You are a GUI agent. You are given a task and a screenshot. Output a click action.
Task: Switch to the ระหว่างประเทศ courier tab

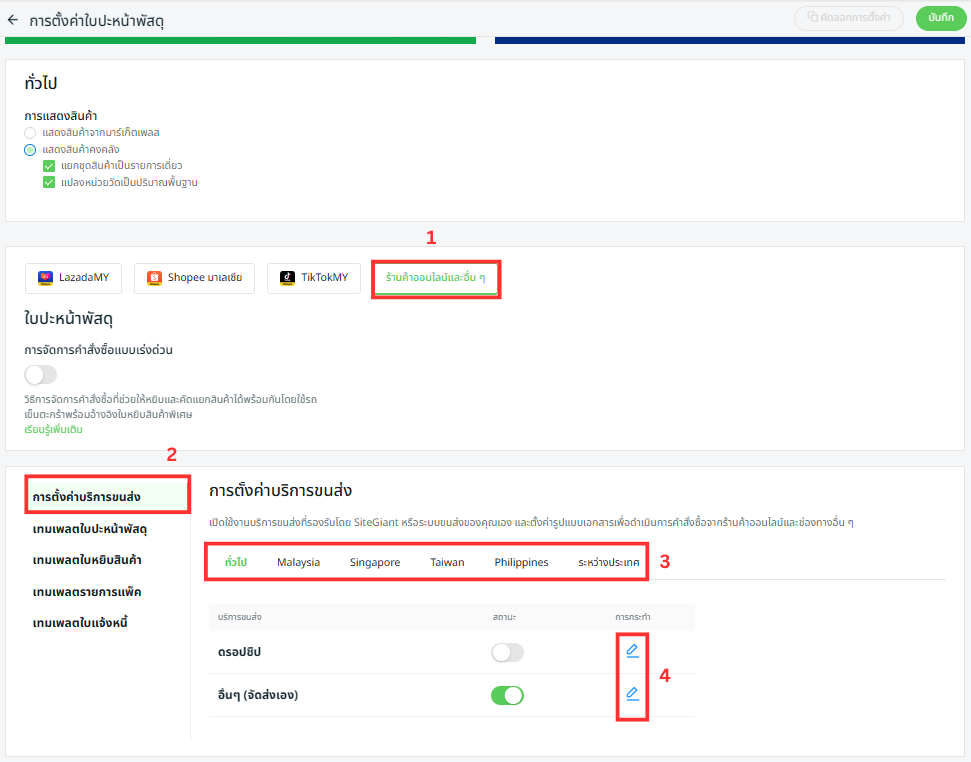pyautogui.click(x=608, y=562)
